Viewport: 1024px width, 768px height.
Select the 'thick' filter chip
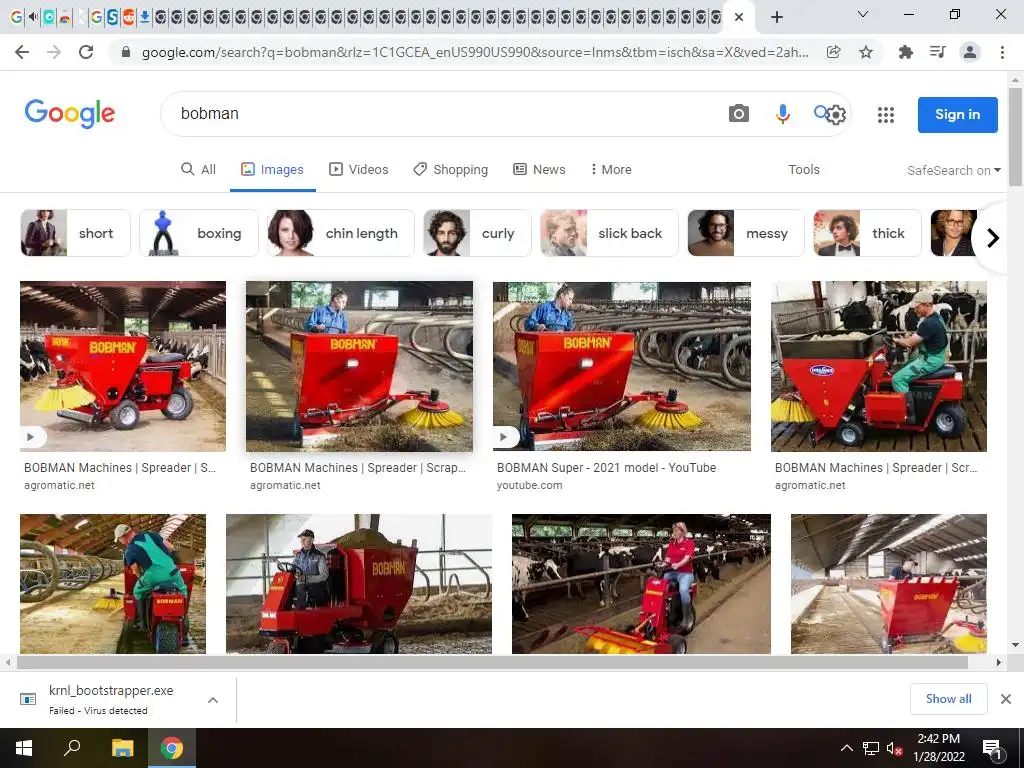867,233
